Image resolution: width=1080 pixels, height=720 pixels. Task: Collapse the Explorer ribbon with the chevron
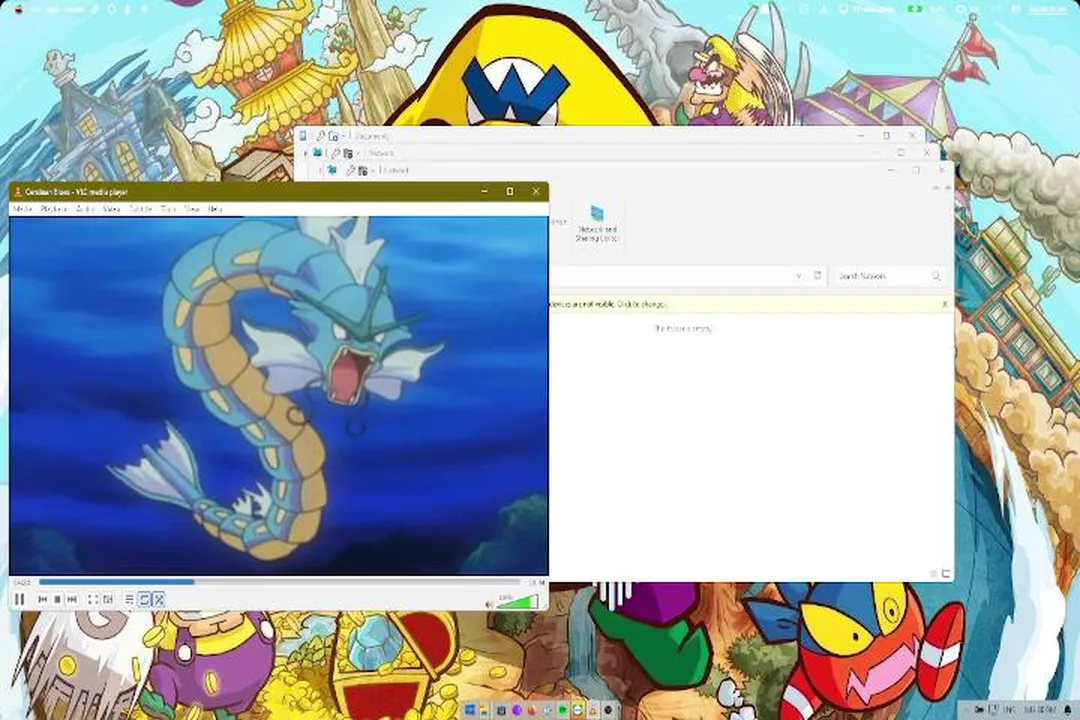click(x=936, y=188)
